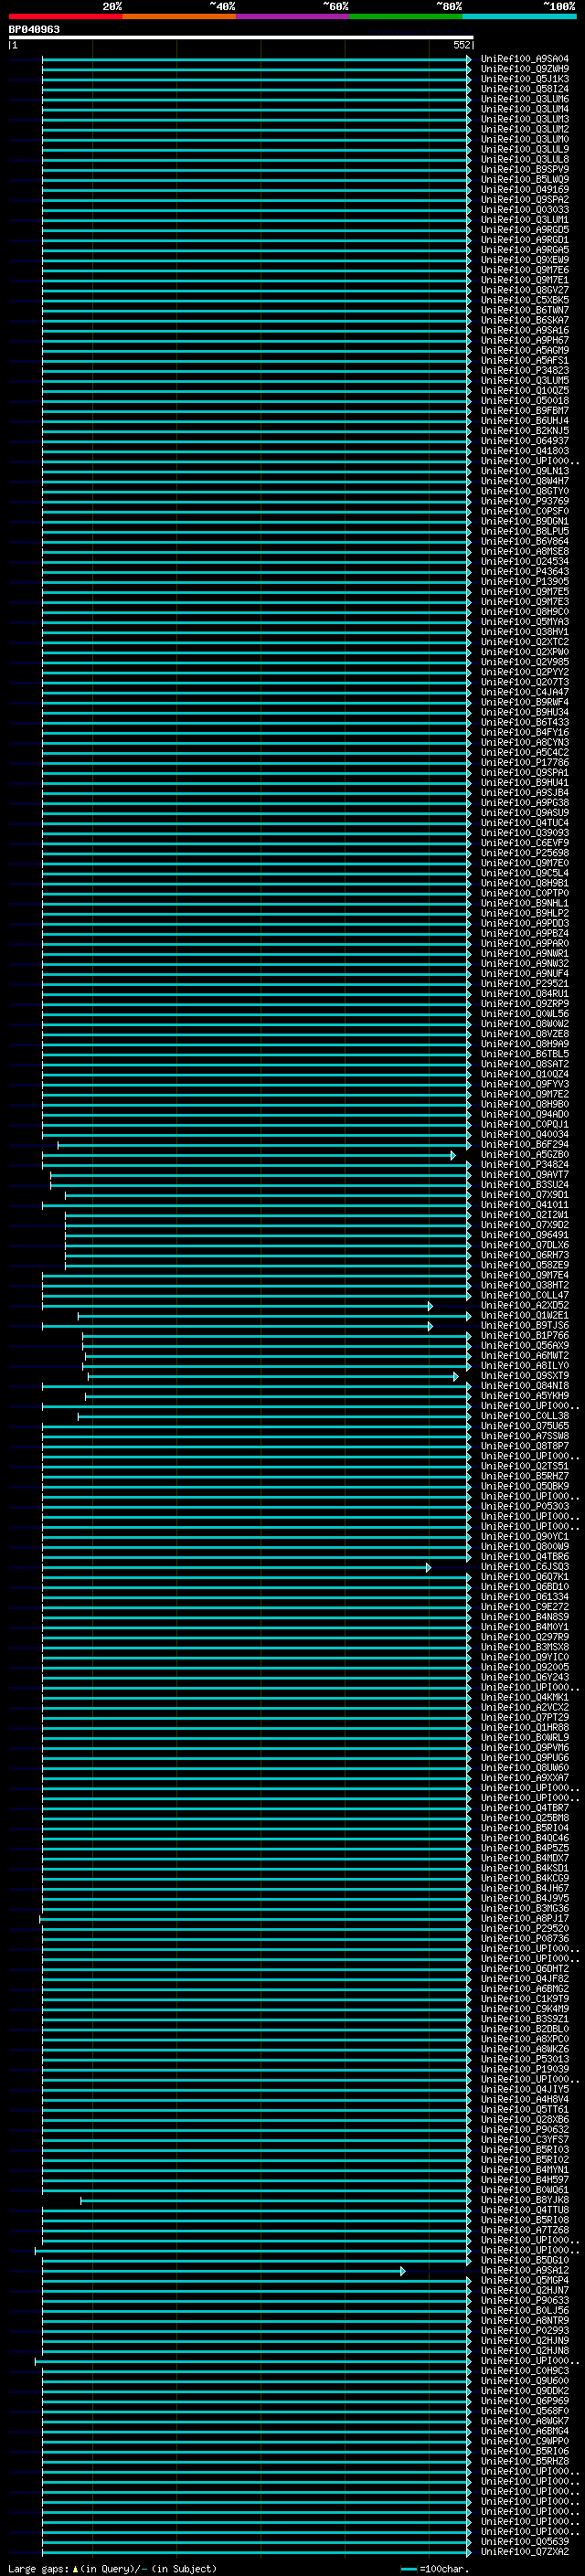
Task: Click the alignment bar of UniRef100_Q9SXT9
Action: point(273,1375)
